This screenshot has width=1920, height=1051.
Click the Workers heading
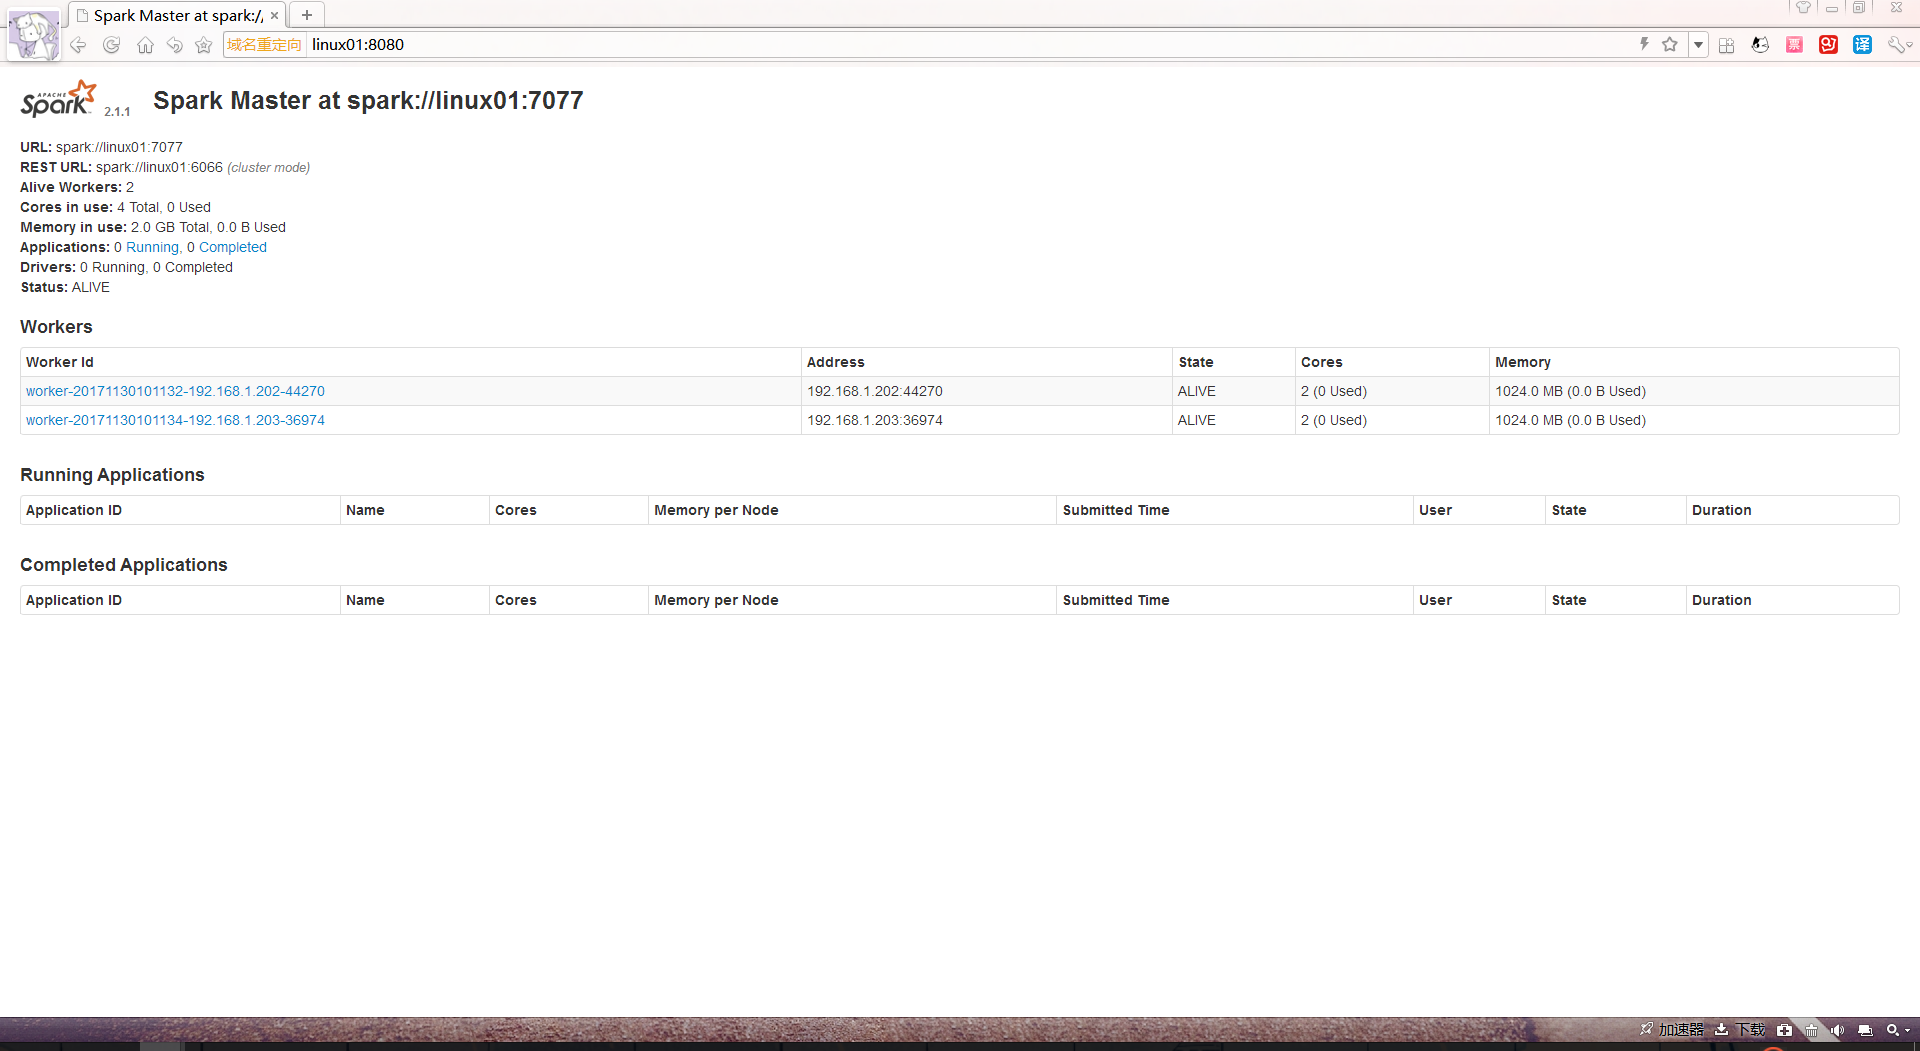tap(56, 327)
